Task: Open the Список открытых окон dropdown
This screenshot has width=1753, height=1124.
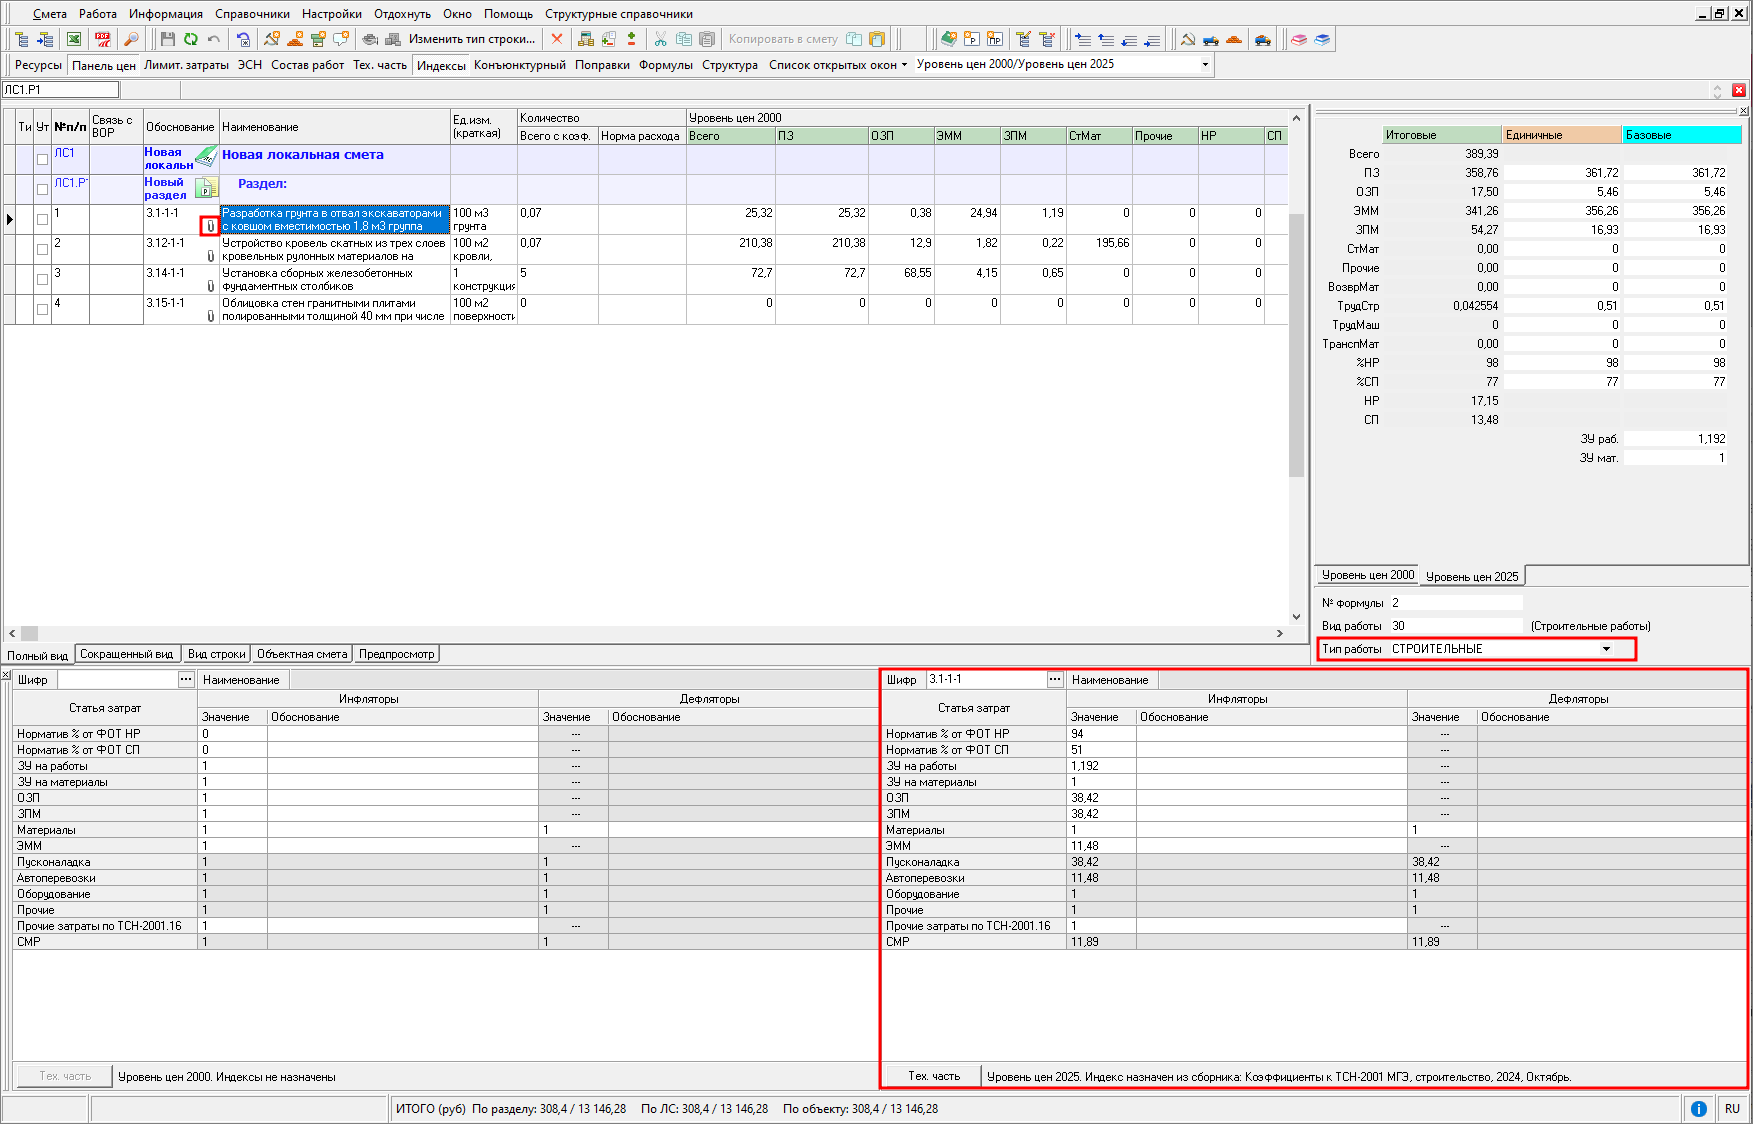Action: (837, 65)
